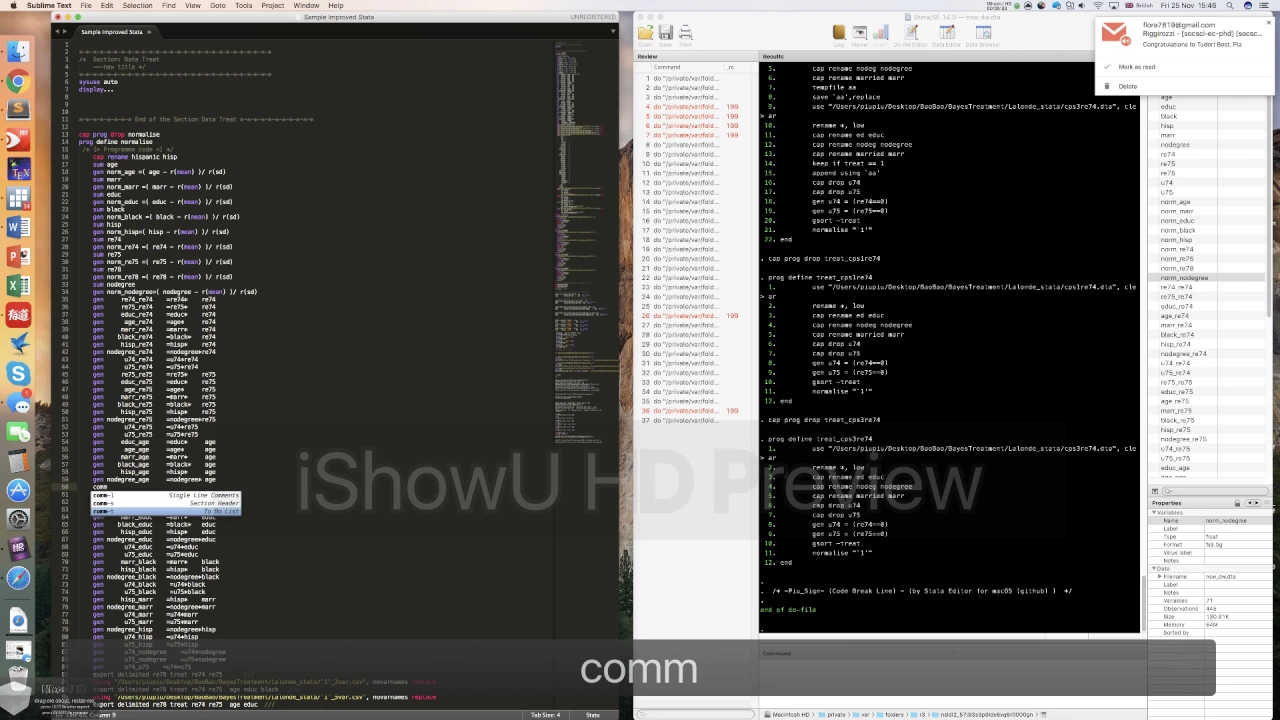Open Excel from the Dock

coord(18,286)
